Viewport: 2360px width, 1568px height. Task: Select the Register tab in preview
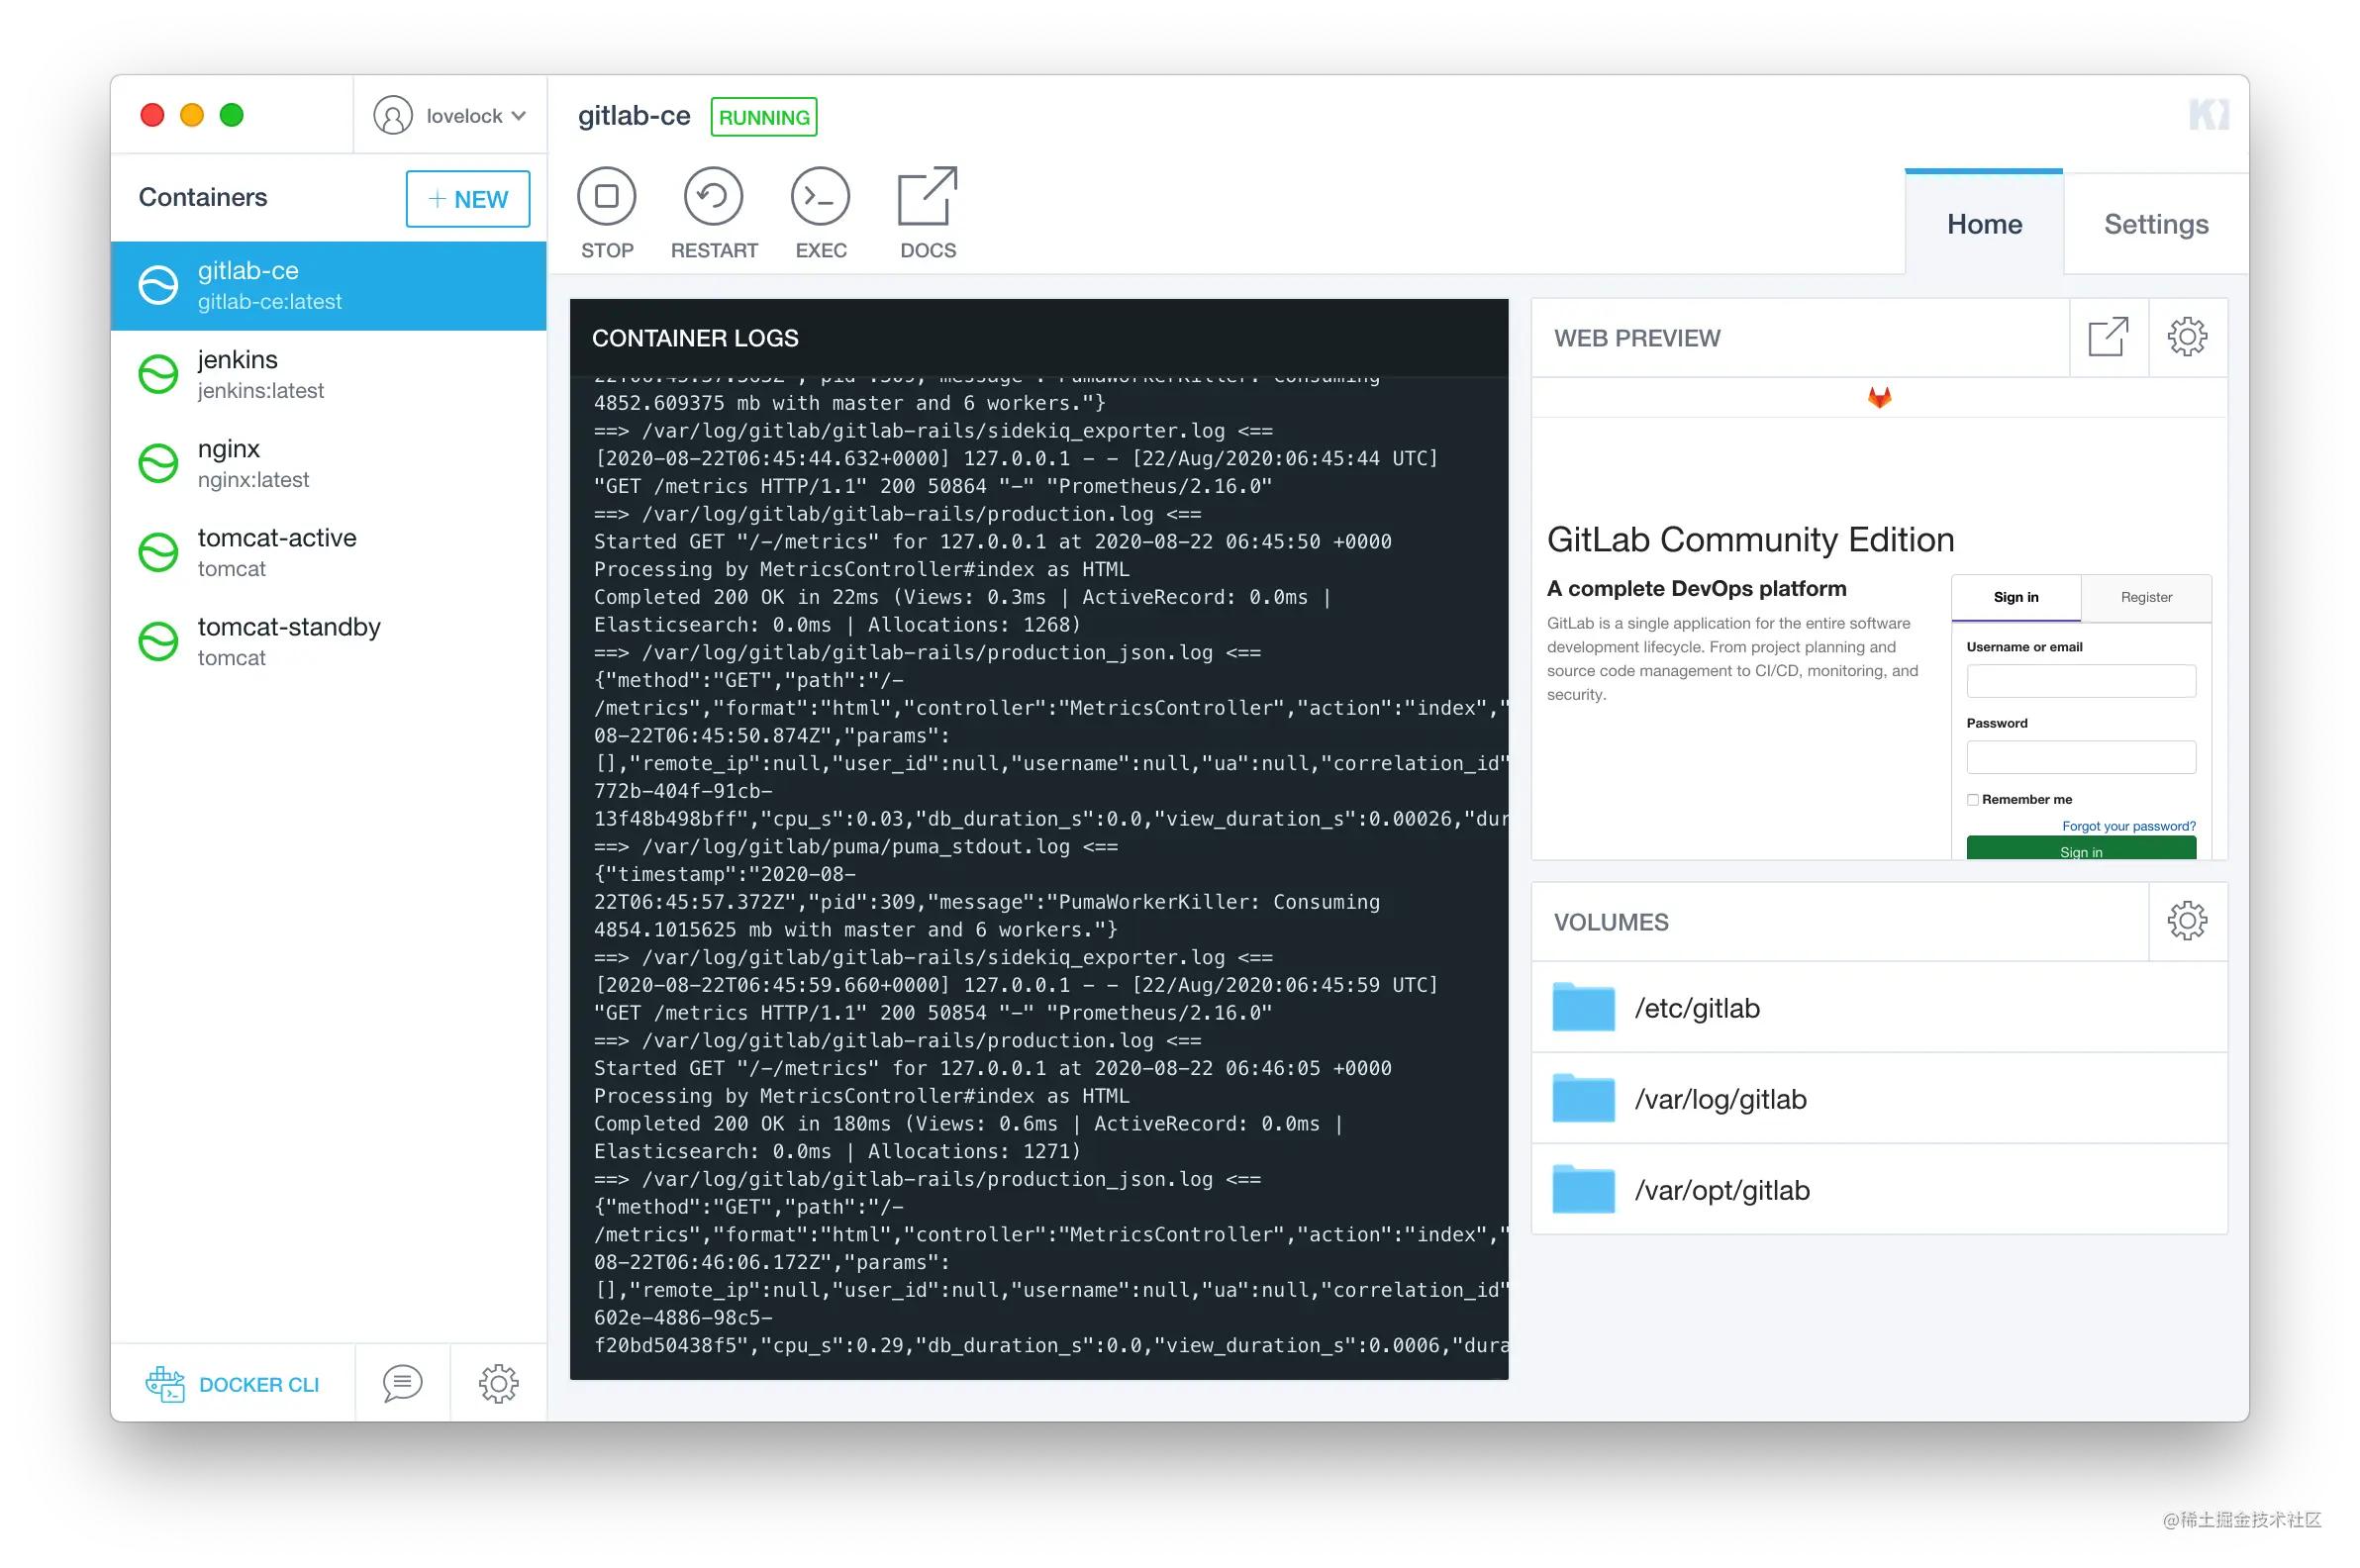click(x=2146, y=597)
